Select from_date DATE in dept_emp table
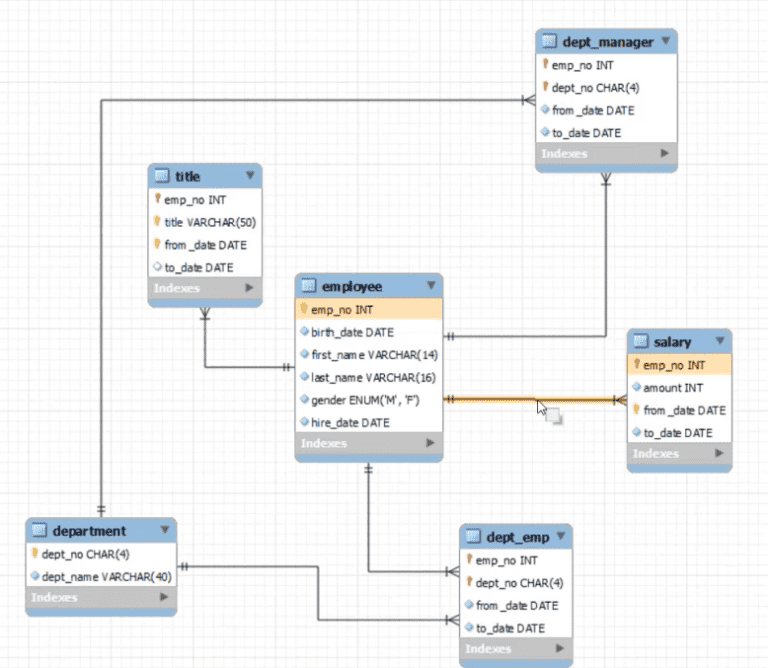Screen dimensions: 768x668 pos(516,606)
